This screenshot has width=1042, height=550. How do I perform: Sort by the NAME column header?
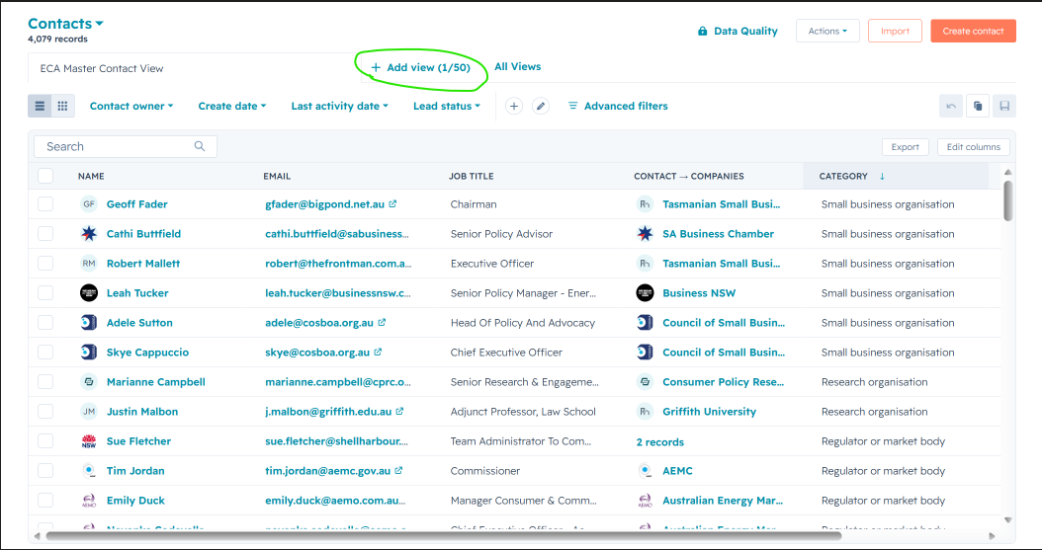91,176
